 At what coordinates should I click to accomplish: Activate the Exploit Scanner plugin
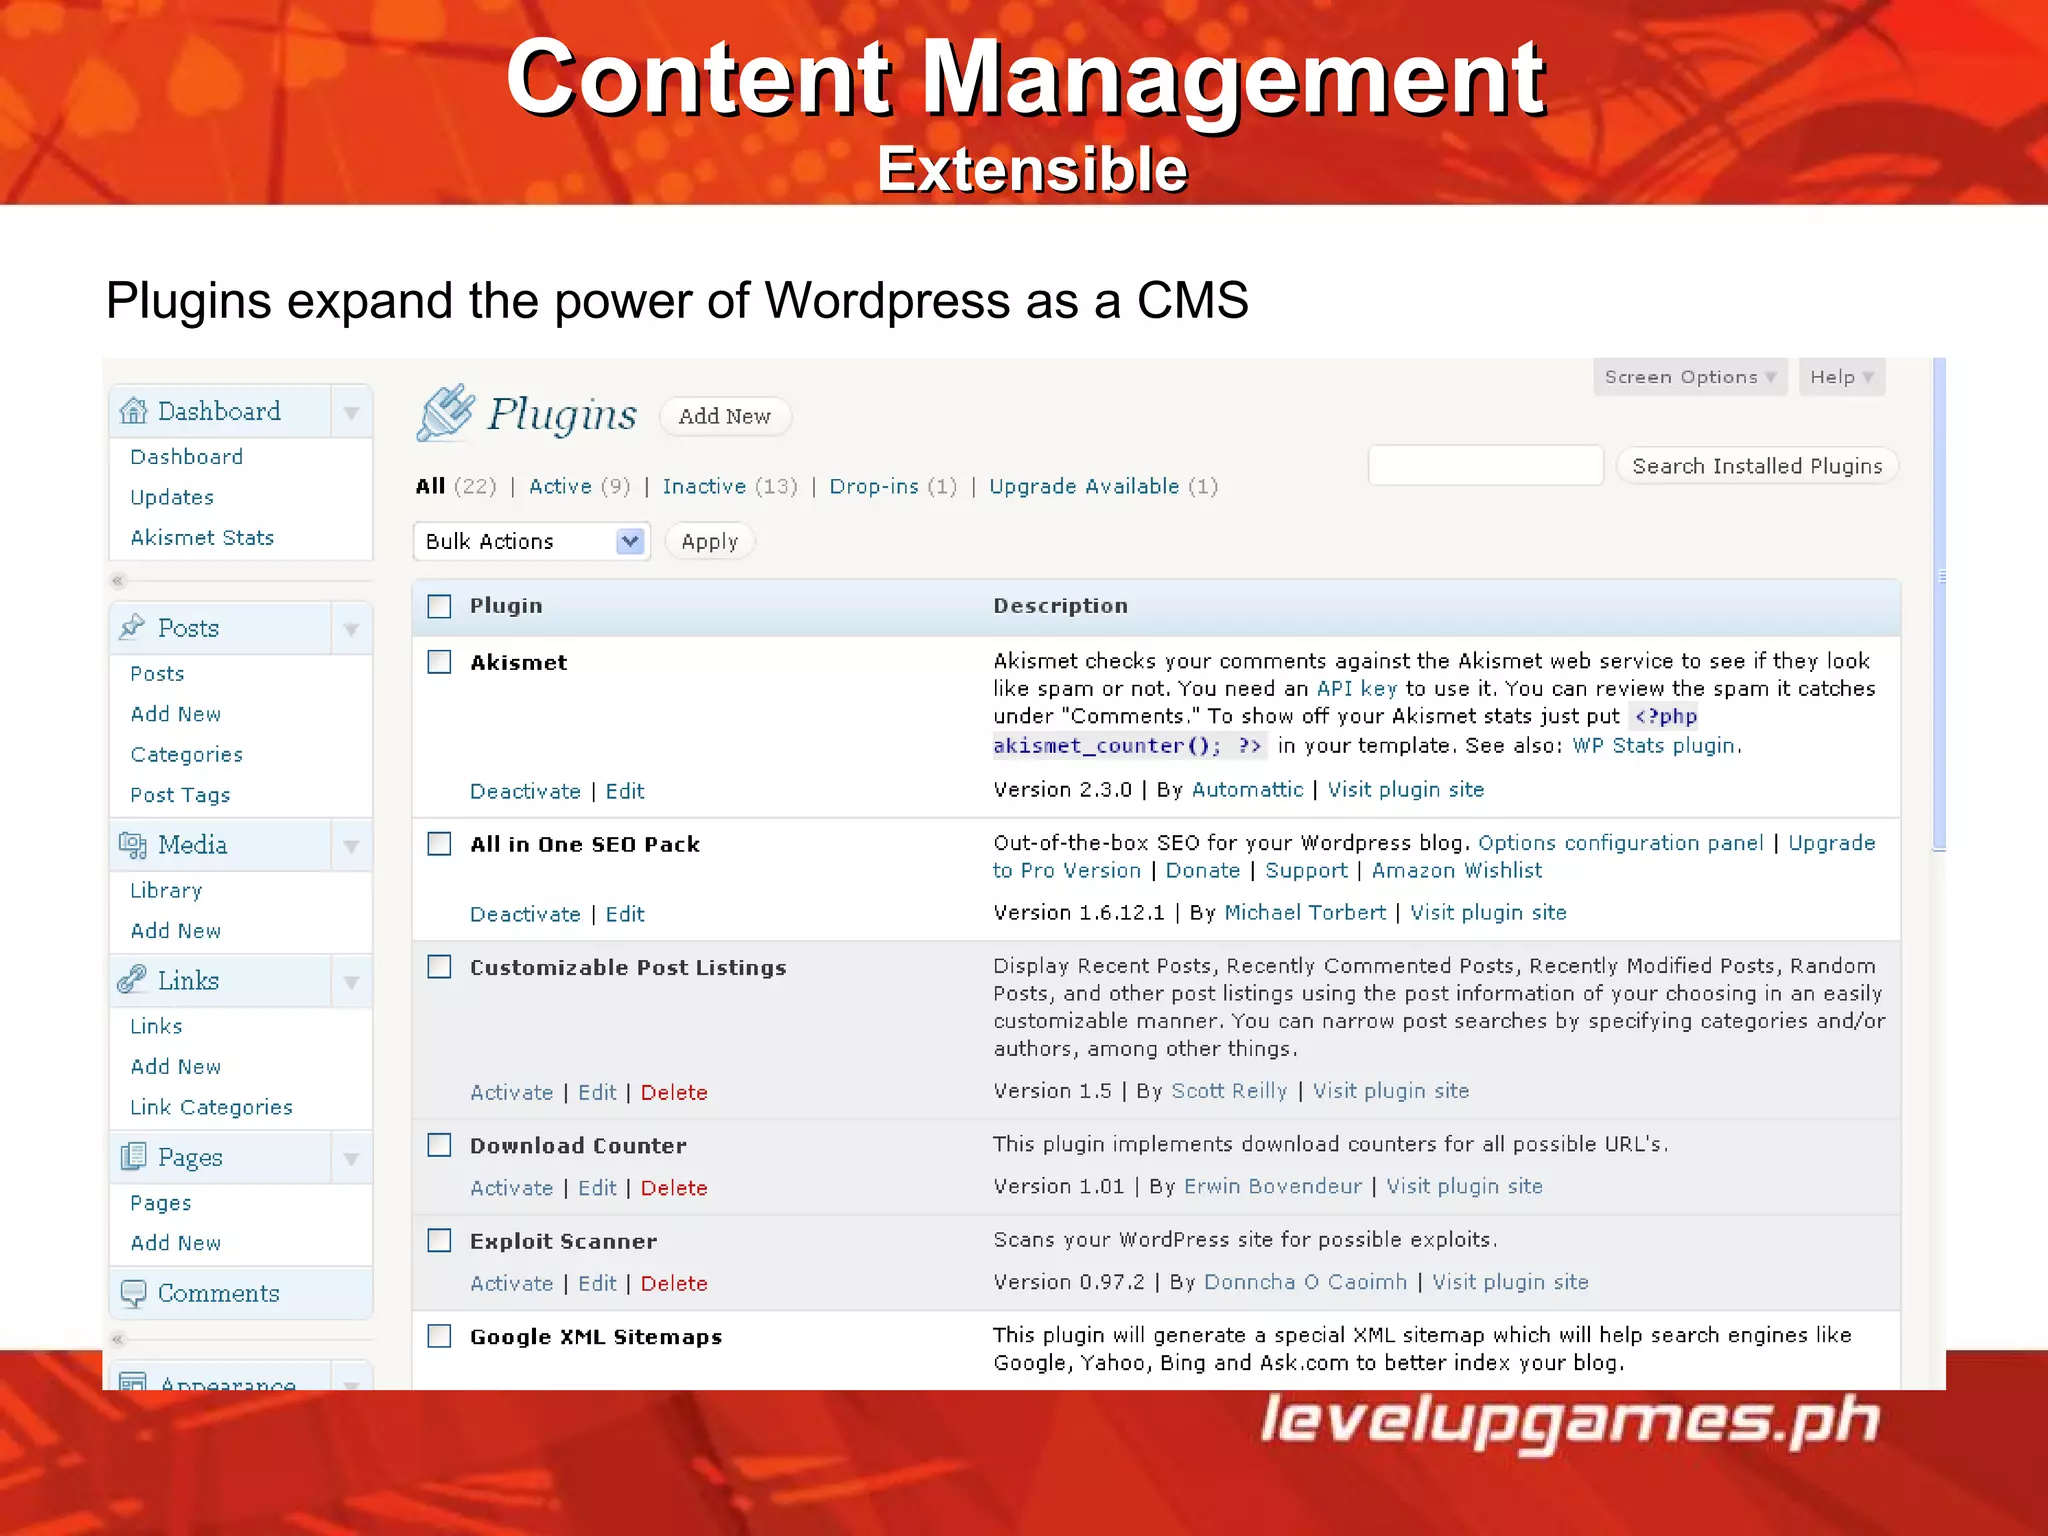[x=511, y=1283]
